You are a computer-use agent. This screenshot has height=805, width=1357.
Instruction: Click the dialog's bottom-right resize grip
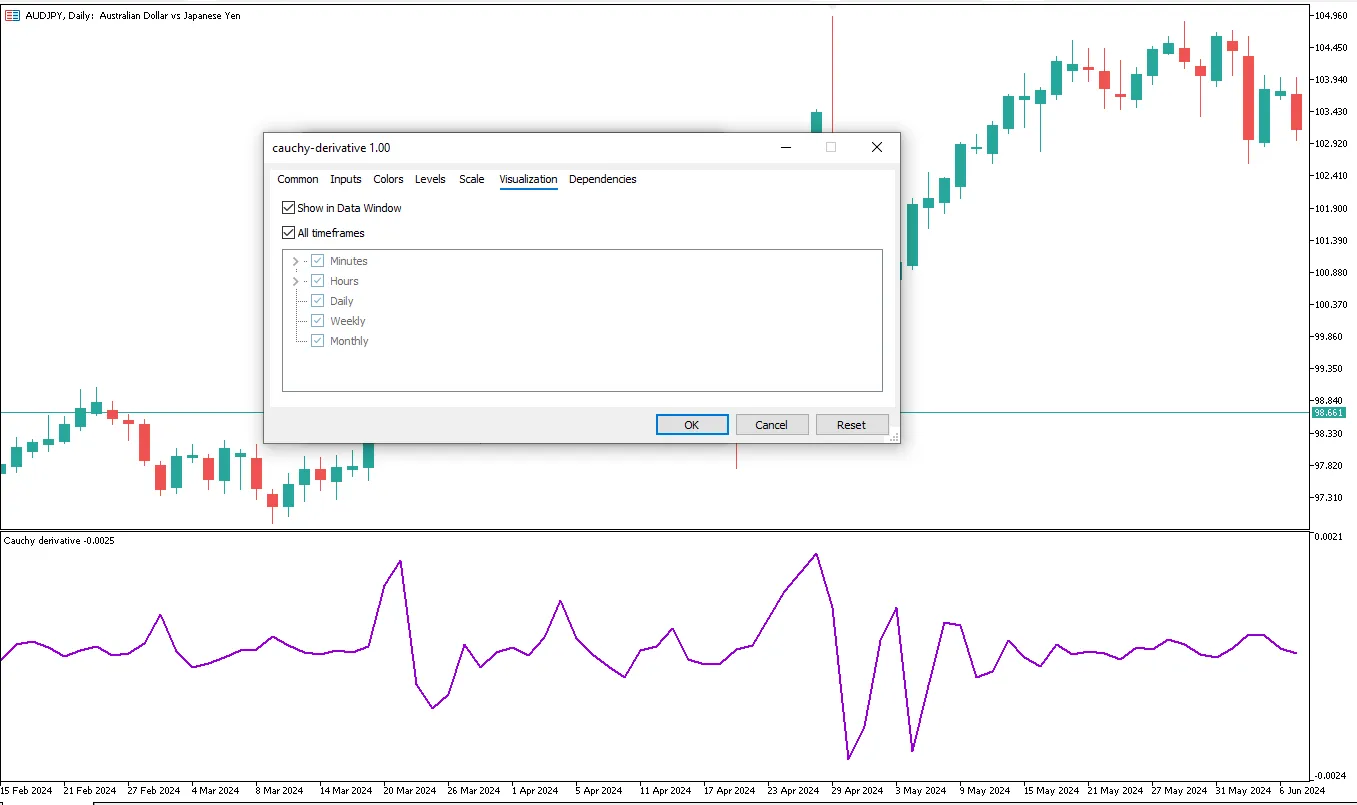point(894,437)
